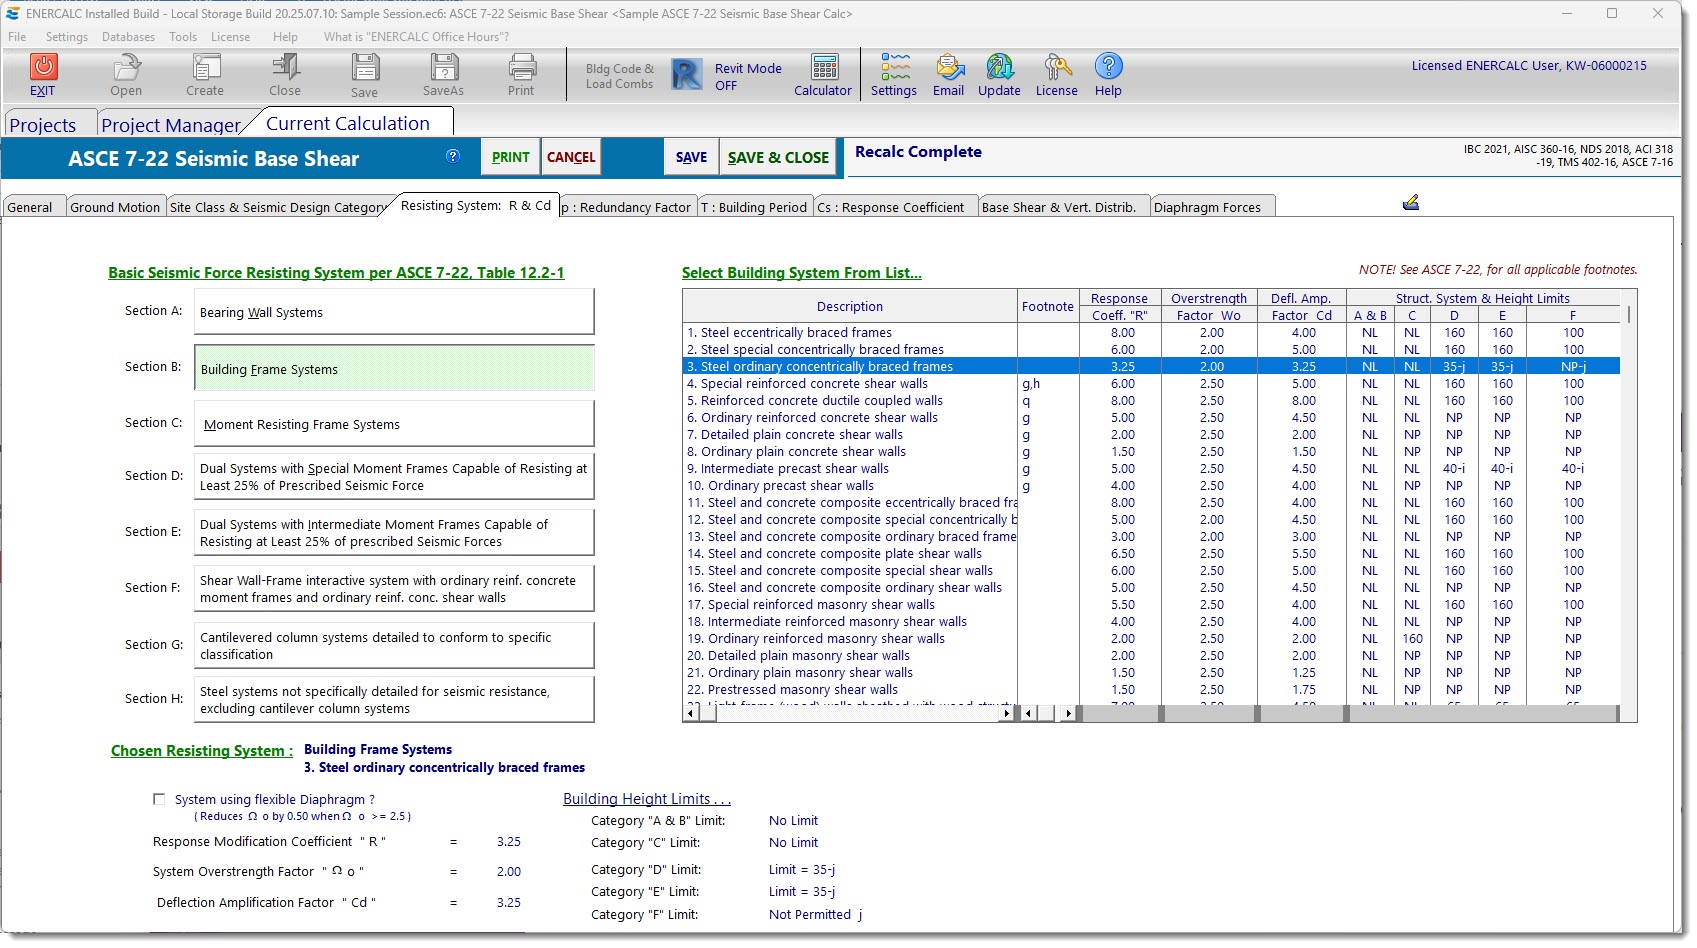Select Moment Resisting Frame Systems section
Screen dimensions: 1697x948
(394, 424)
